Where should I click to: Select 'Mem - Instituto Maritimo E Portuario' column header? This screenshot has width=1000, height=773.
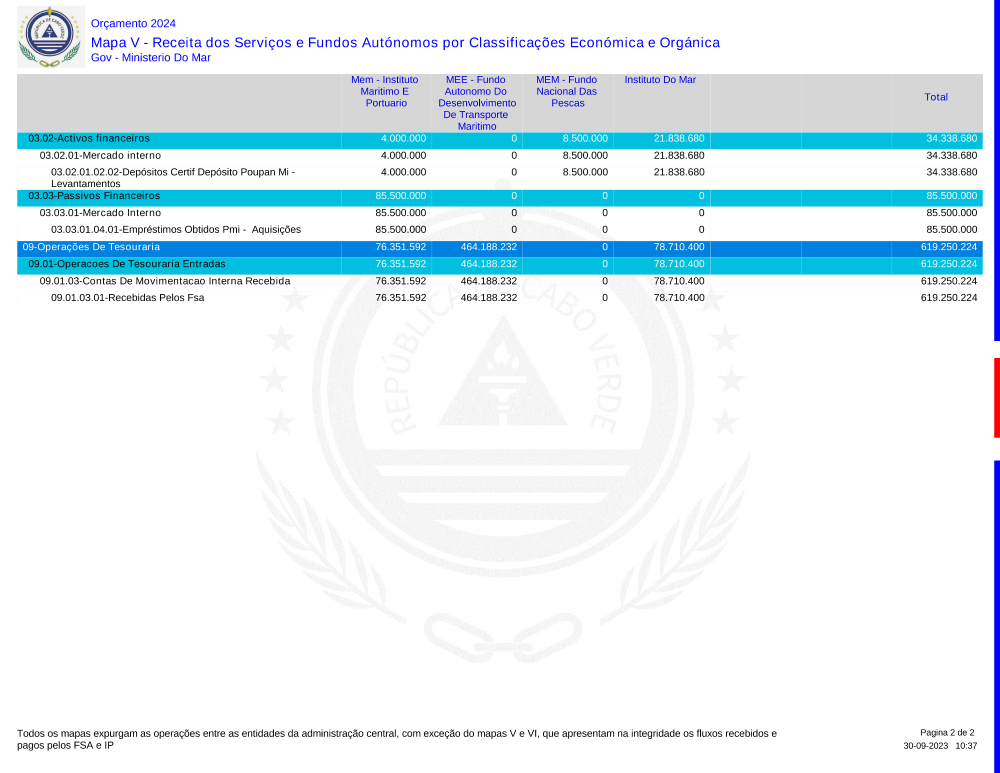coord(385,91)
